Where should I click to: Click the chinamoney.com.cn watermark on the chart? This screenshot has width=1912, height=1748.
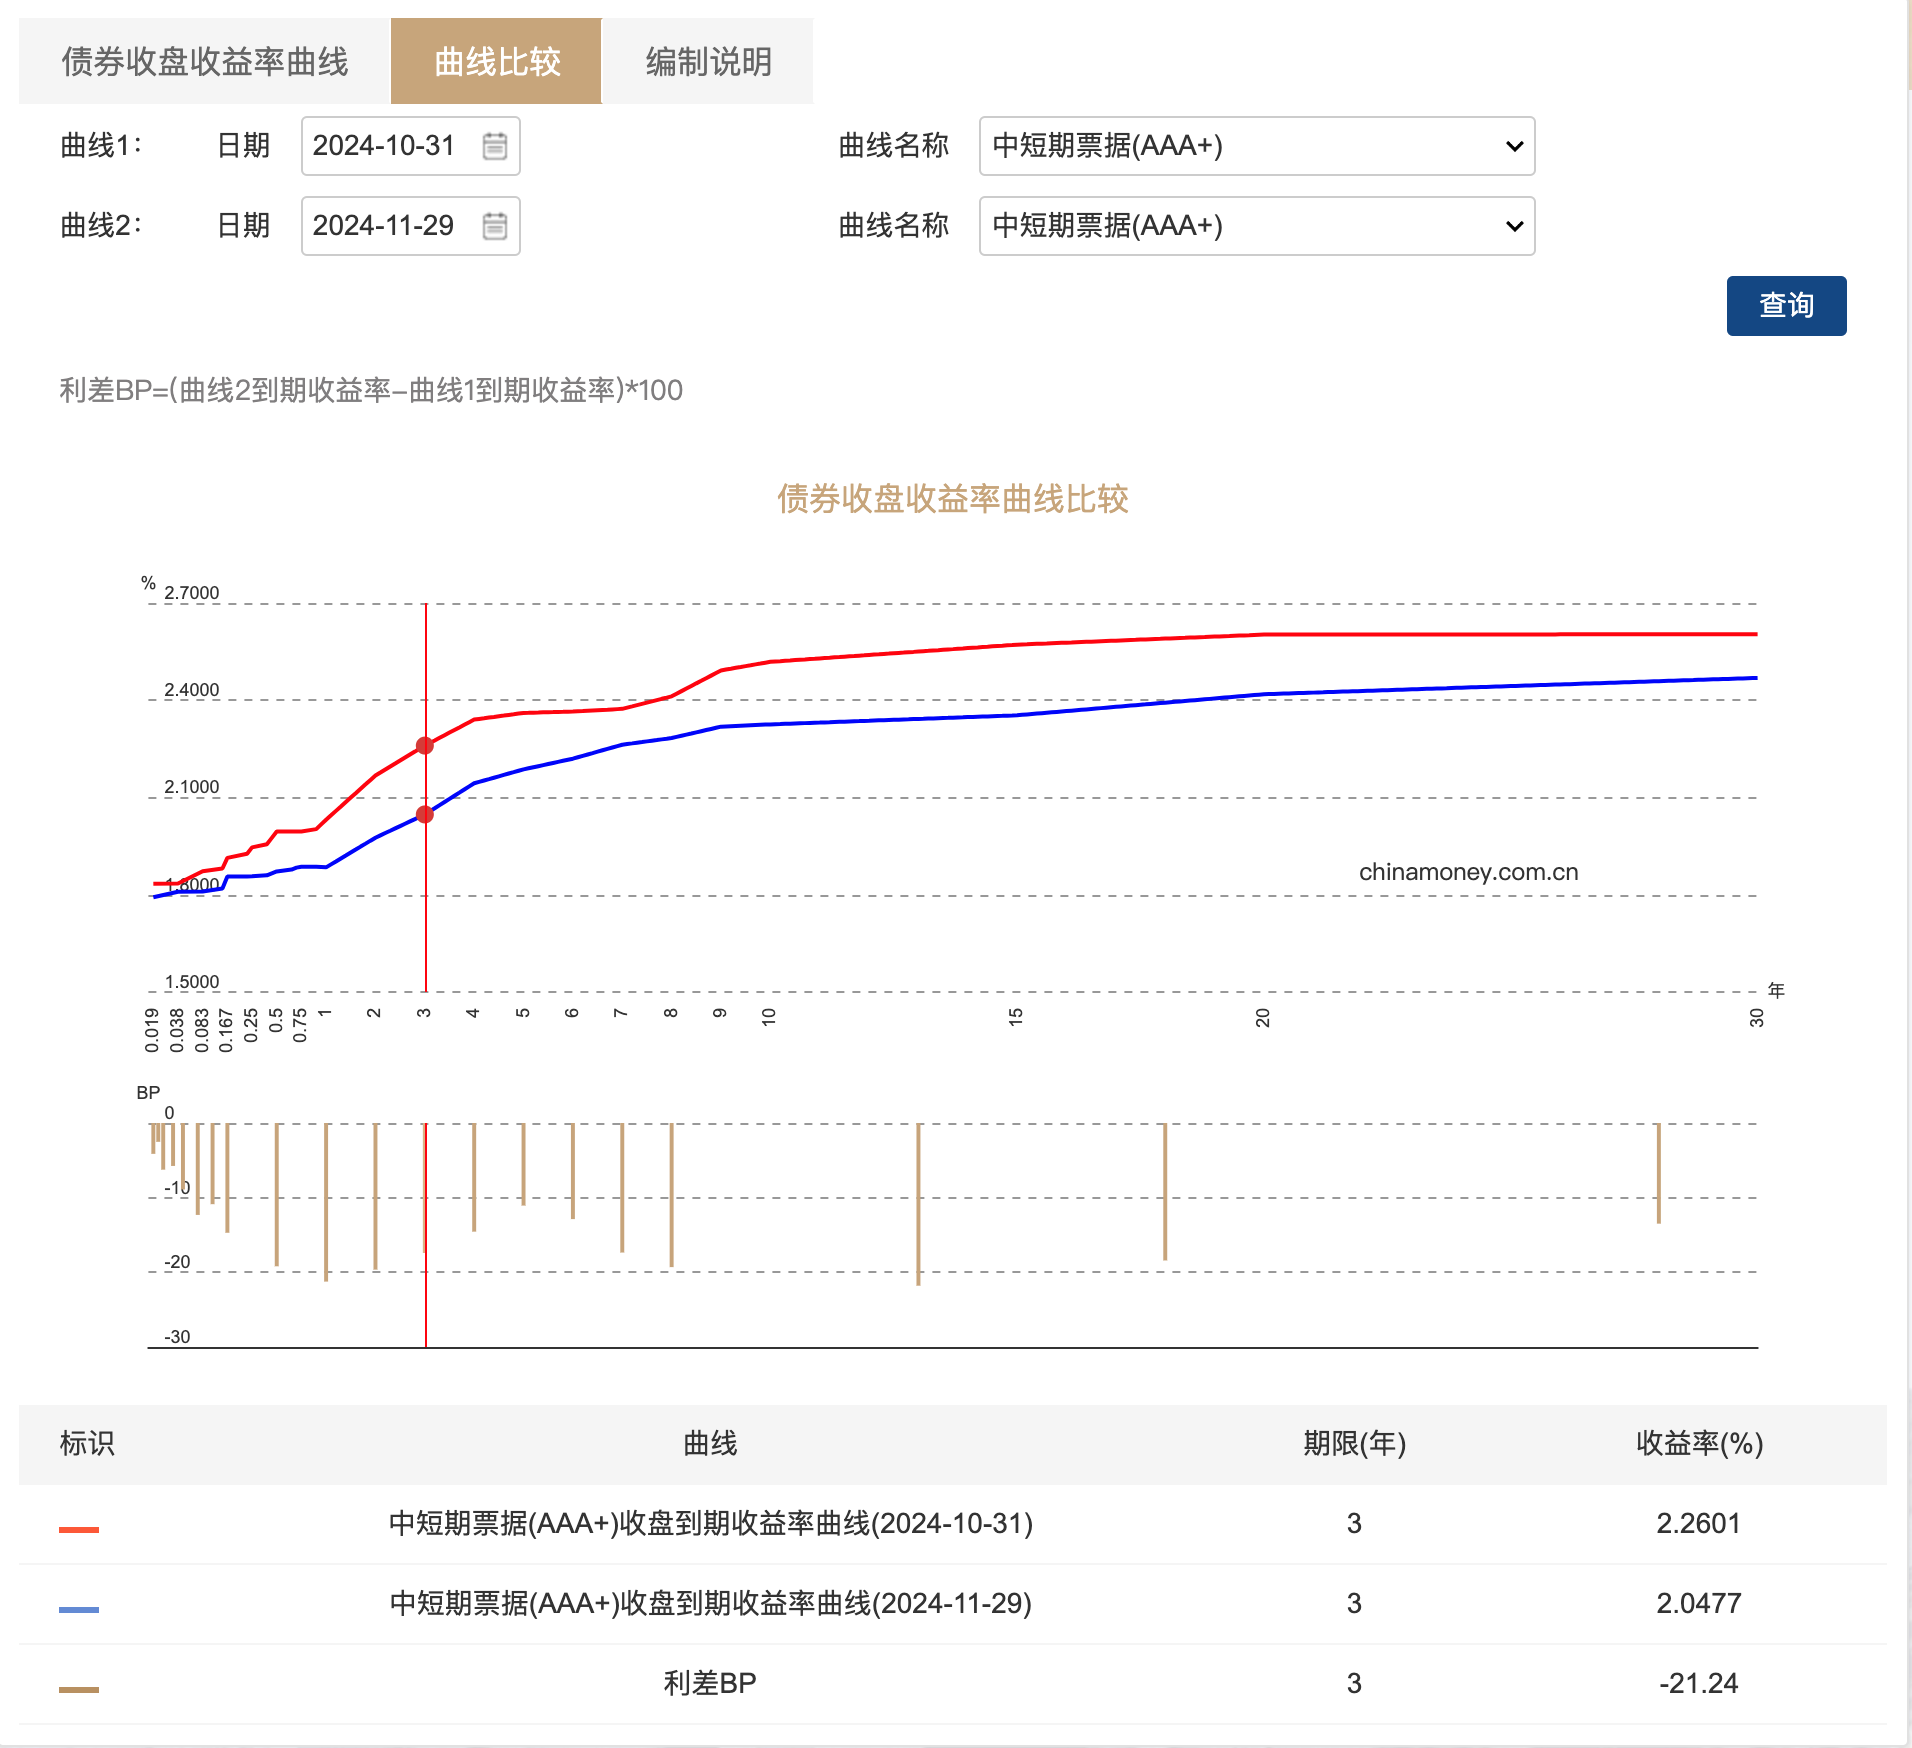coord(1466,871)
